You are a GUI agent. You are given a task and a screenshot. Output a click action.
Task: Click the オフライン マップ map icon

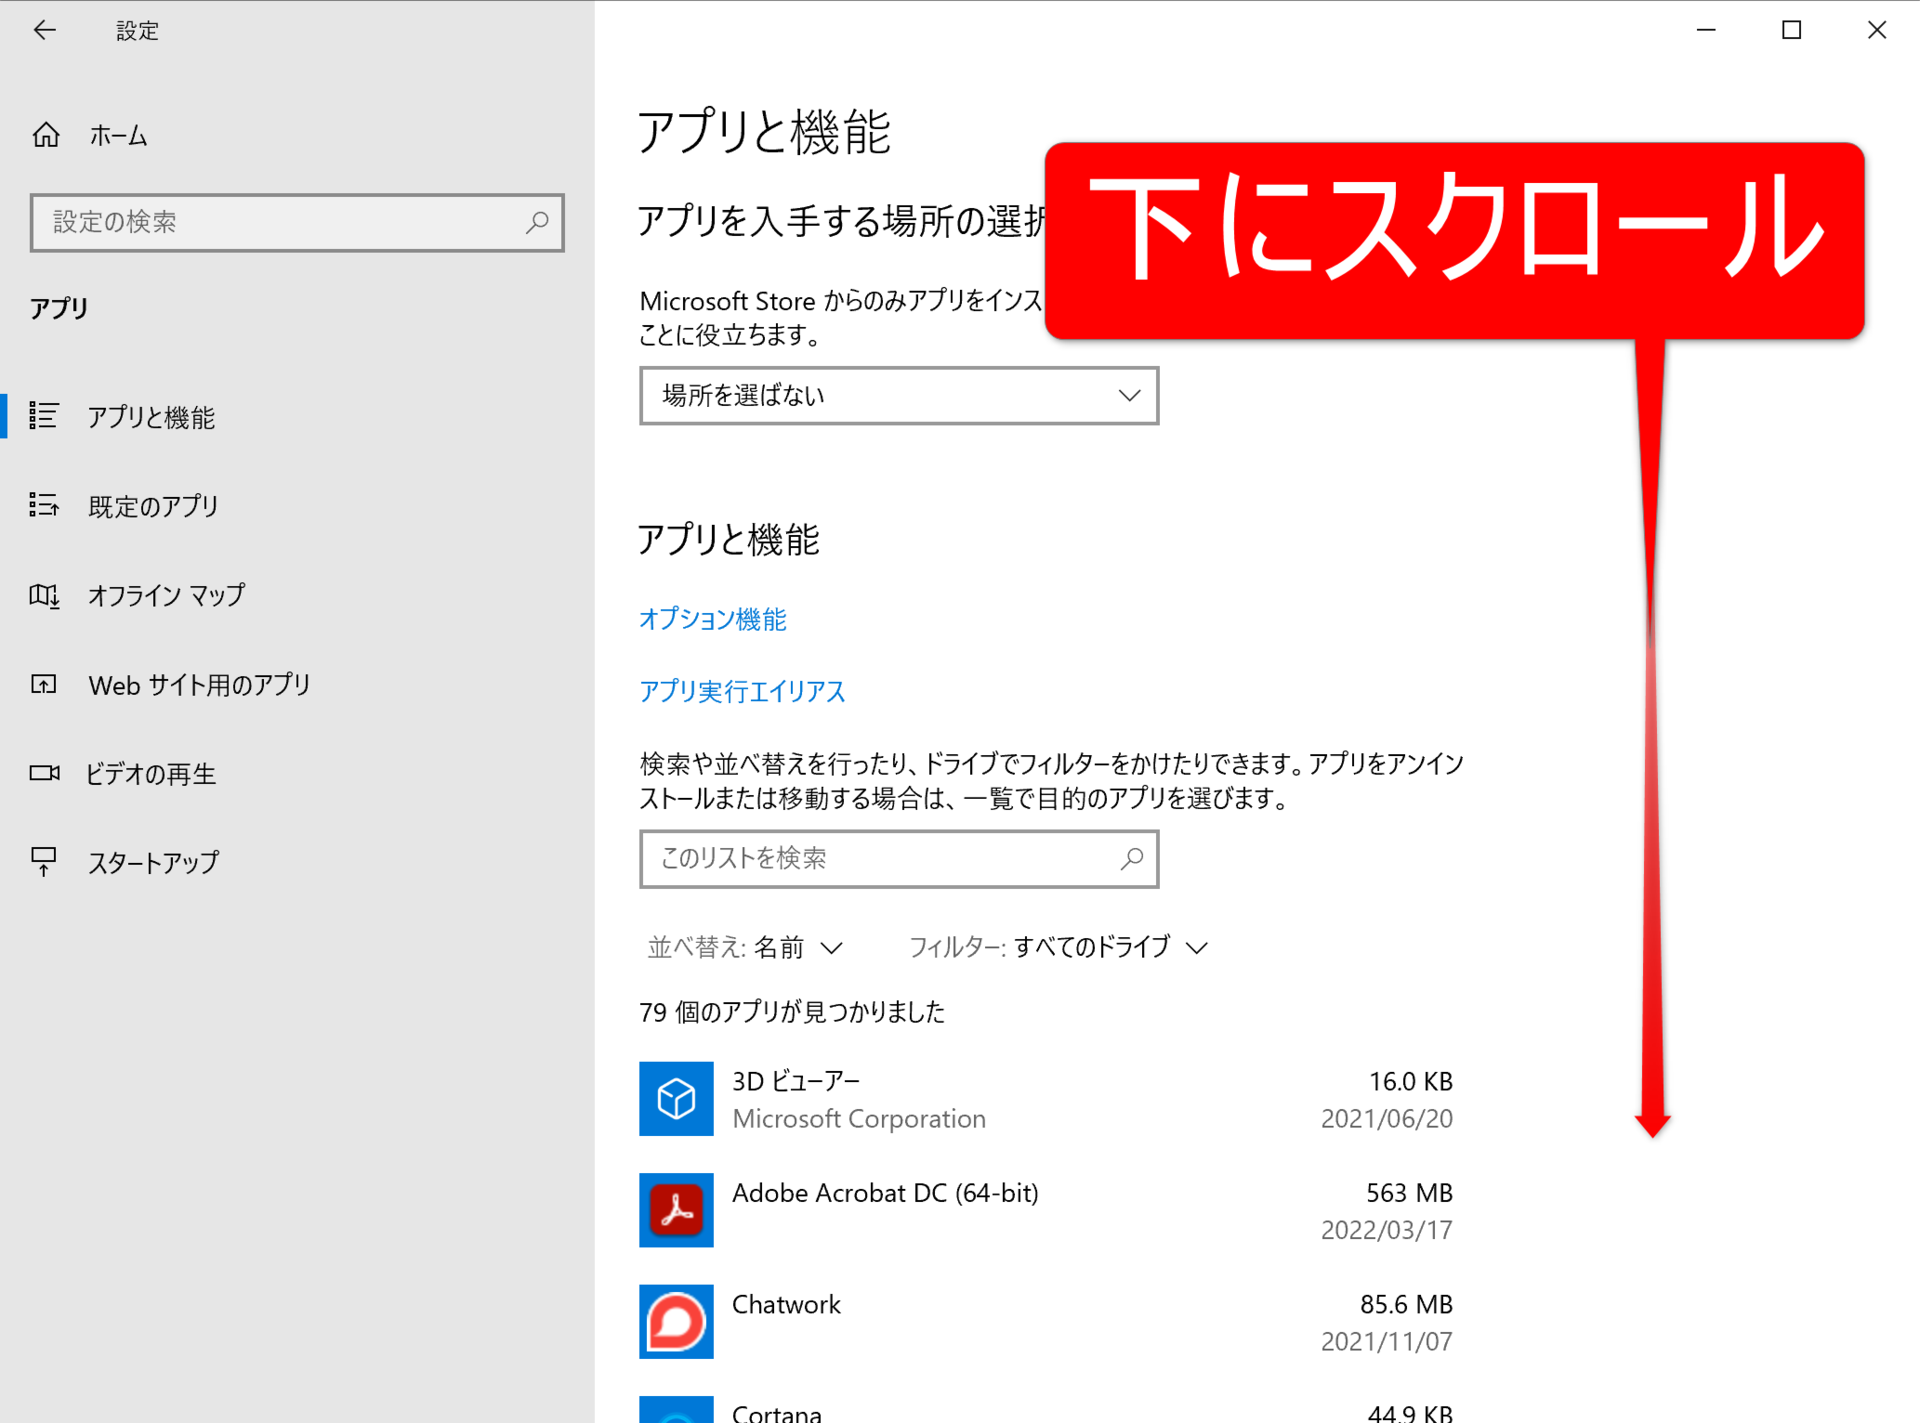tap(44, 596)
